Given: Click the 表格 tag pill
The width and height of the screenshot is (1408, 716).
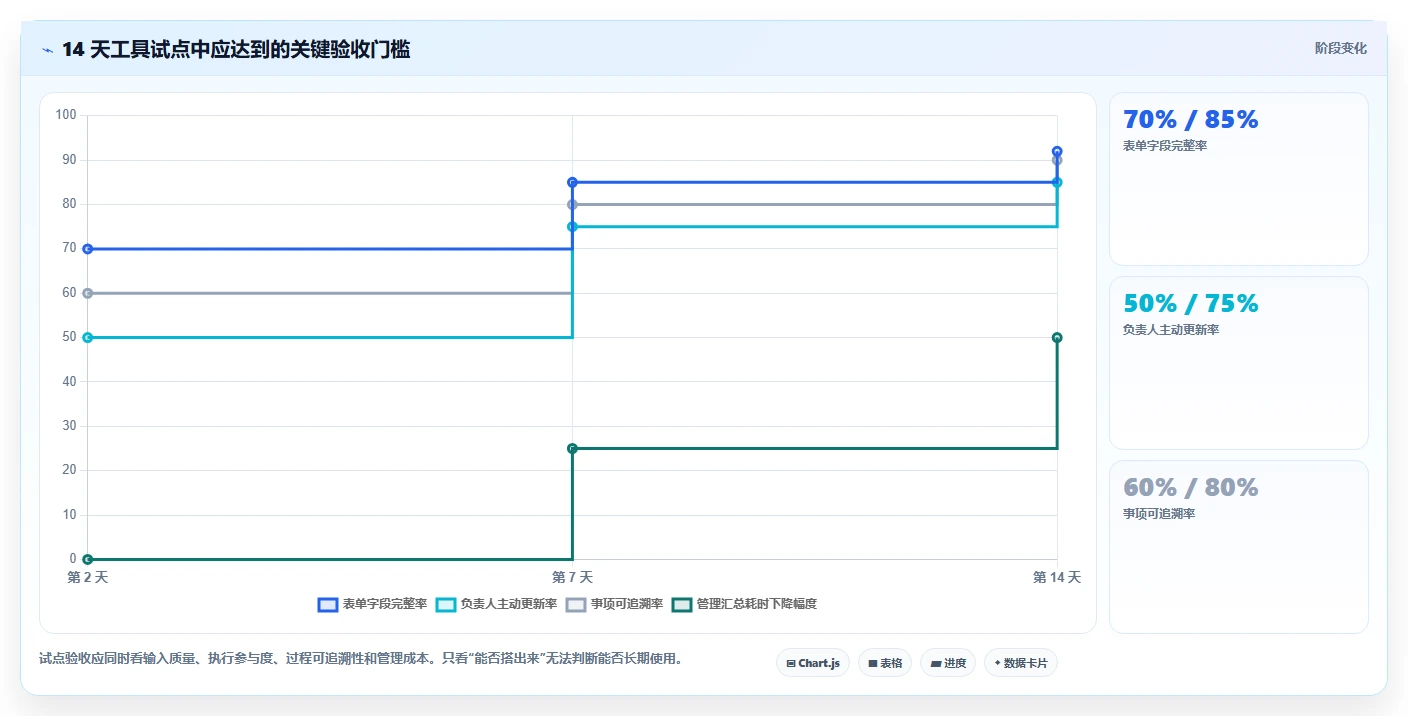Looking at the screenshot, I should (885, 663).
